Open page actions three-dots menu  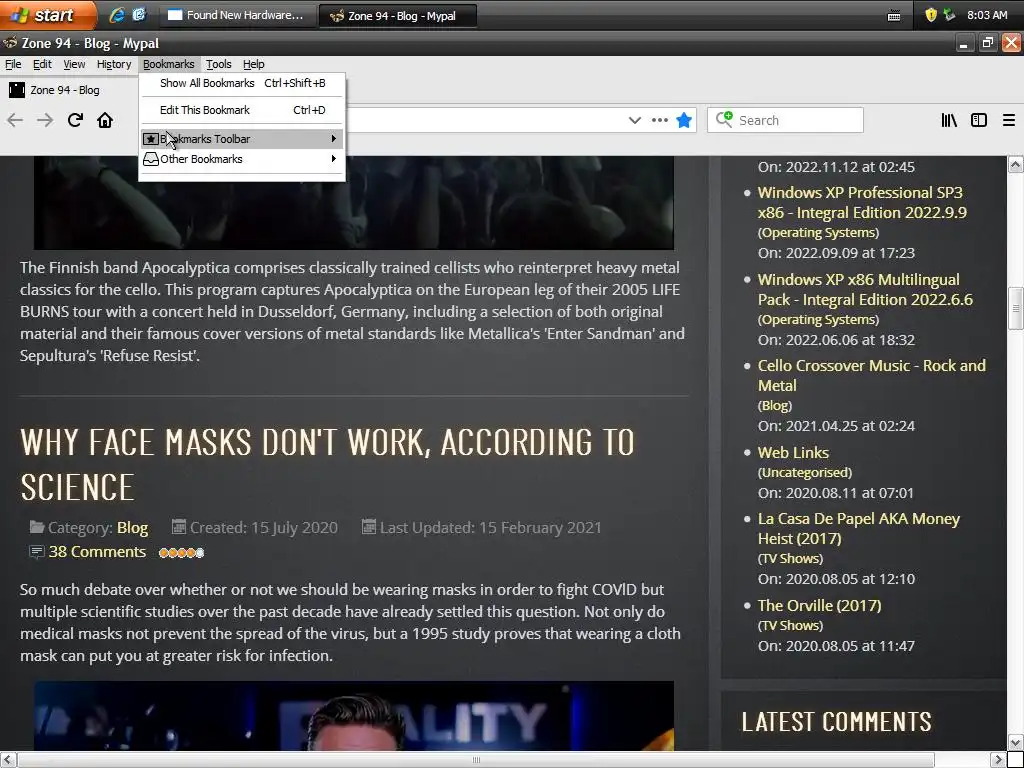point(660,120)
